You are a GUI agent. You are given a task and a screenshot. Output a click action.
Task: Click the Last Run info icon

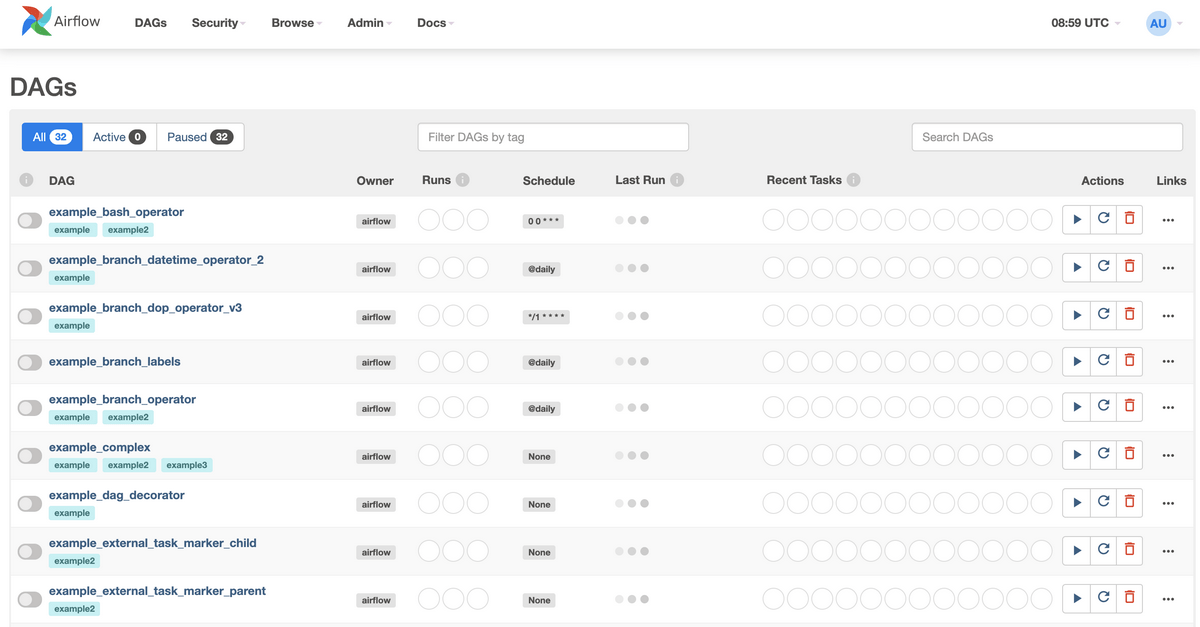point(677,180)
